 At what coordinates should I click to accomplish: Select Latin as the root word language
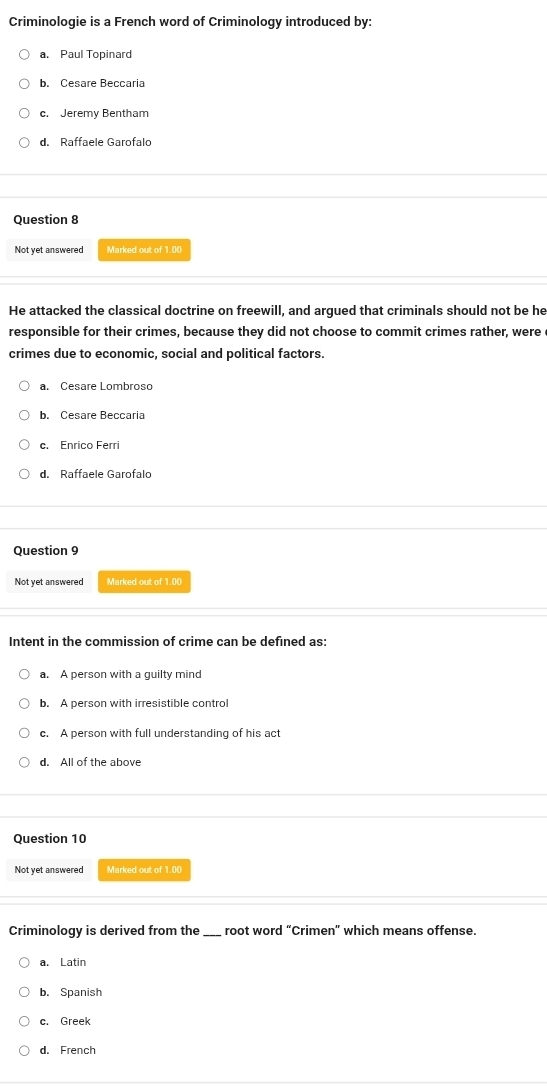coord(24,962)
